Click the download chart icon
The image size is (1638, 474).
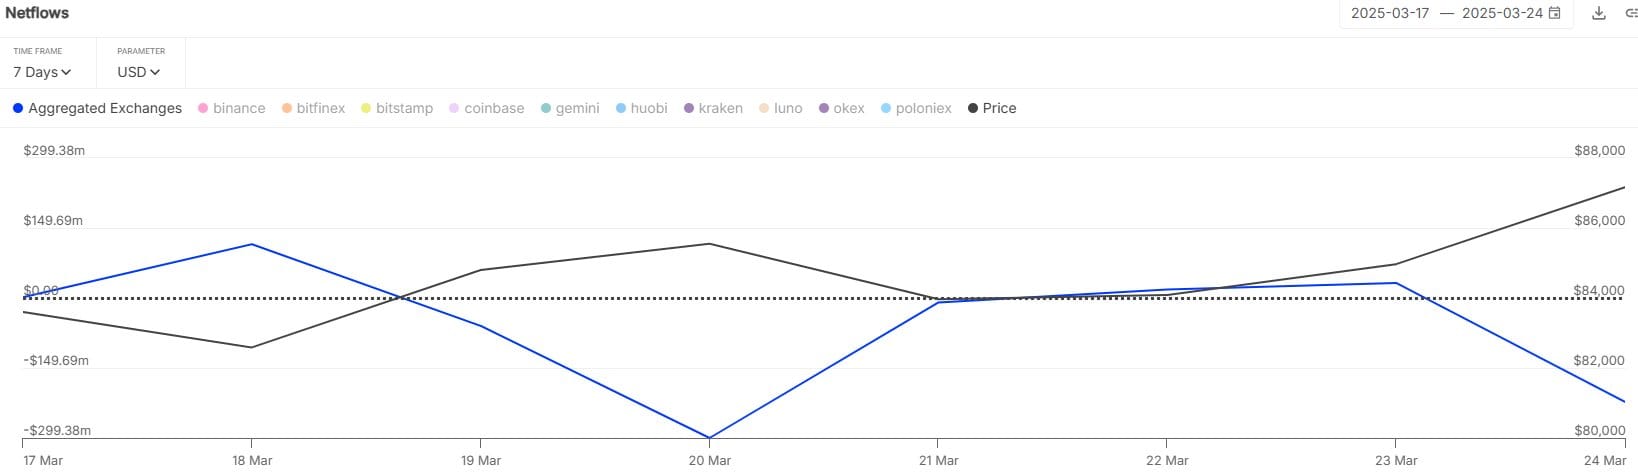click(x=1599, y=13)
